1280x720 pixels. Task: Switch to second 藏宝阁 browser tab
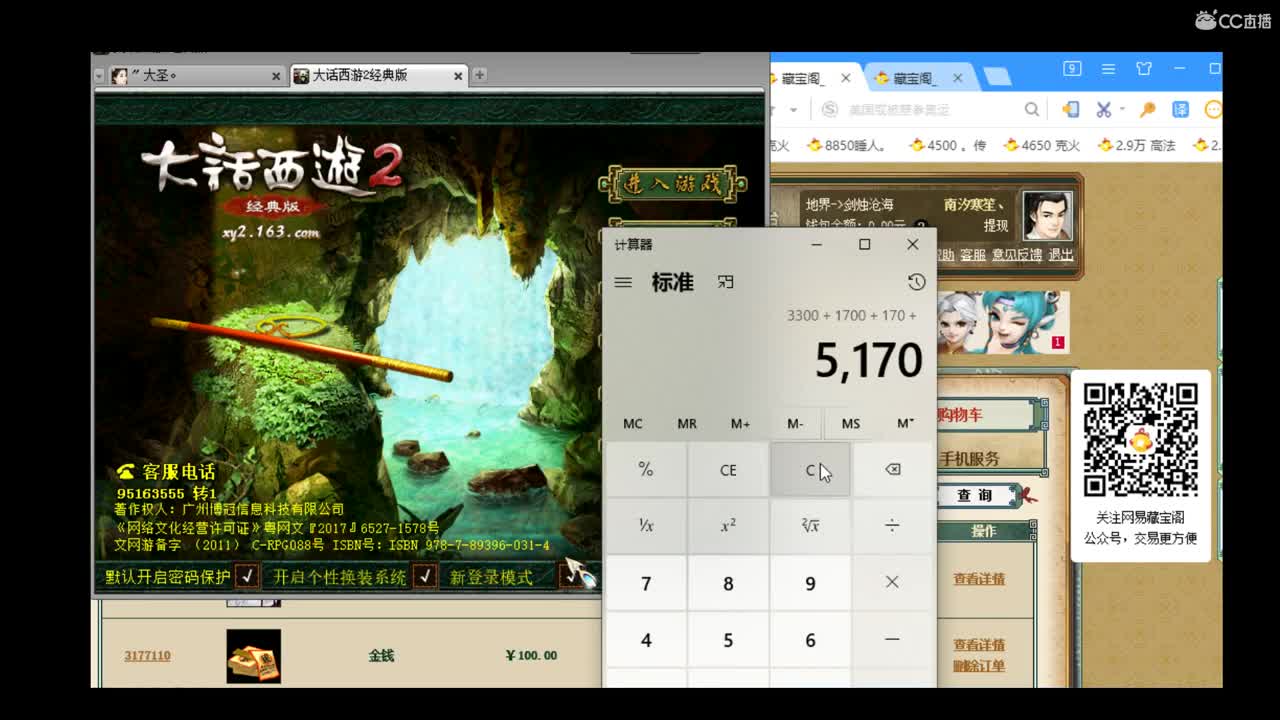(918, 78)
